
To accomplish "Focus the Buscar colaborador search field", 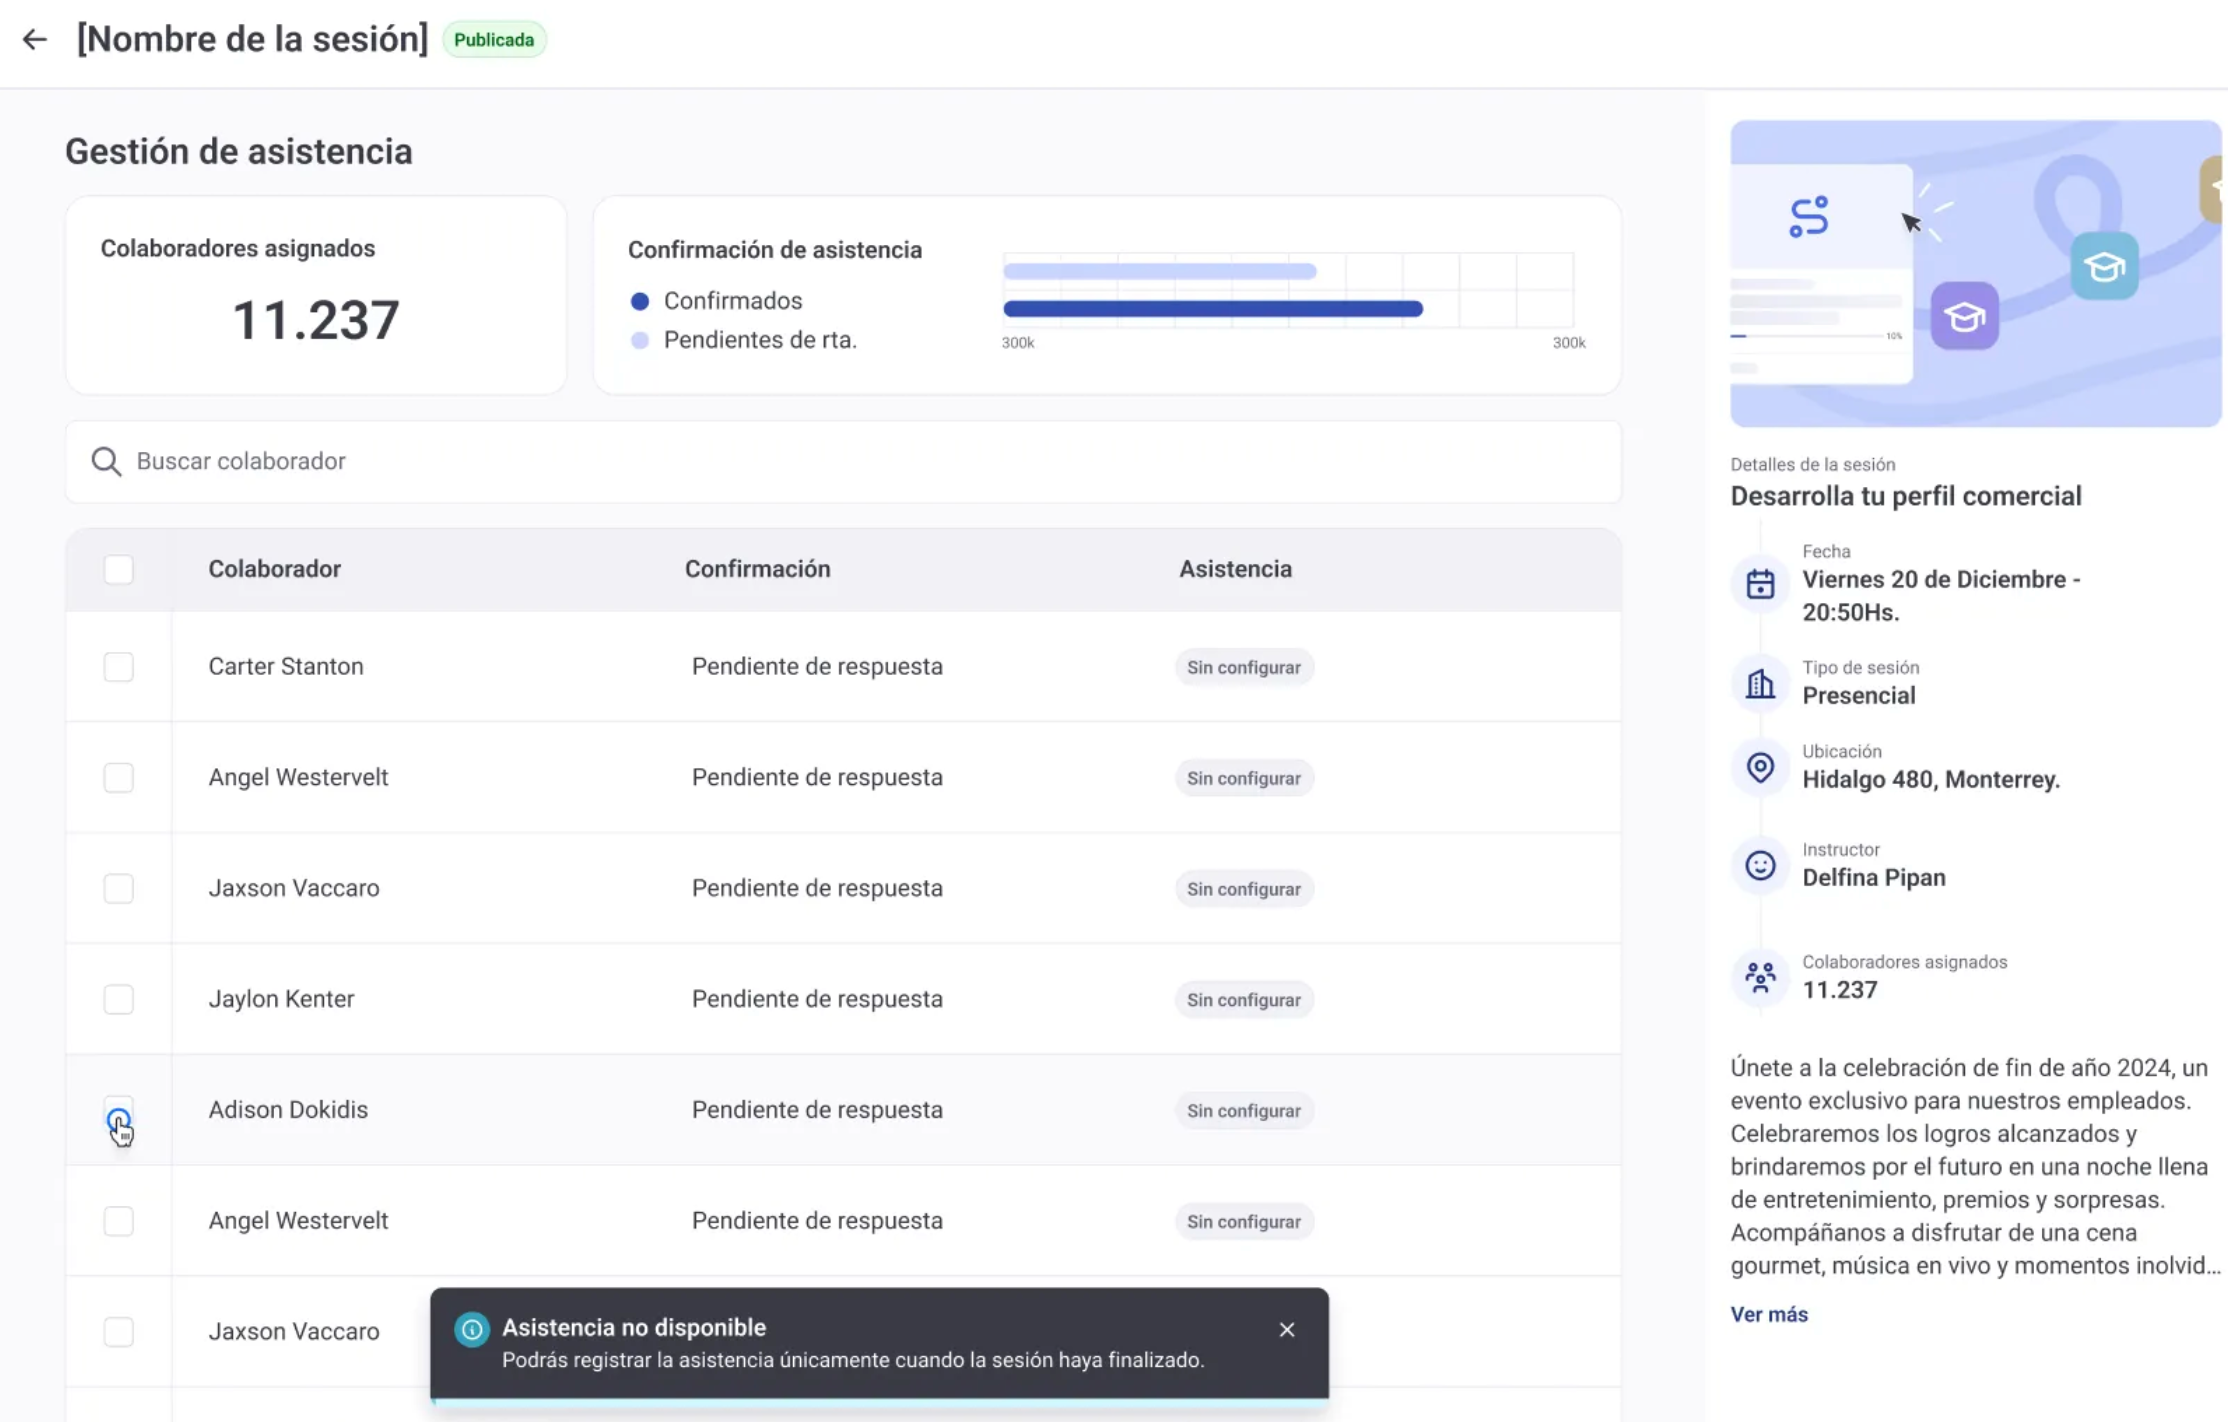I will [860, 461].
